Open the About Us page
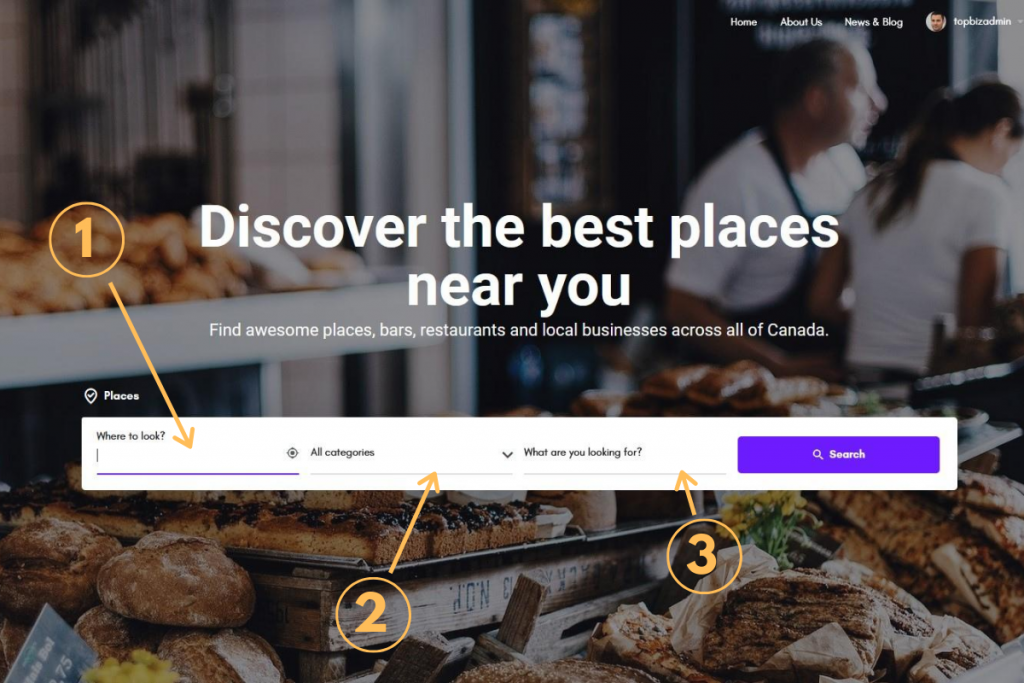This screenshot has width=1024, height=683. 801,22
